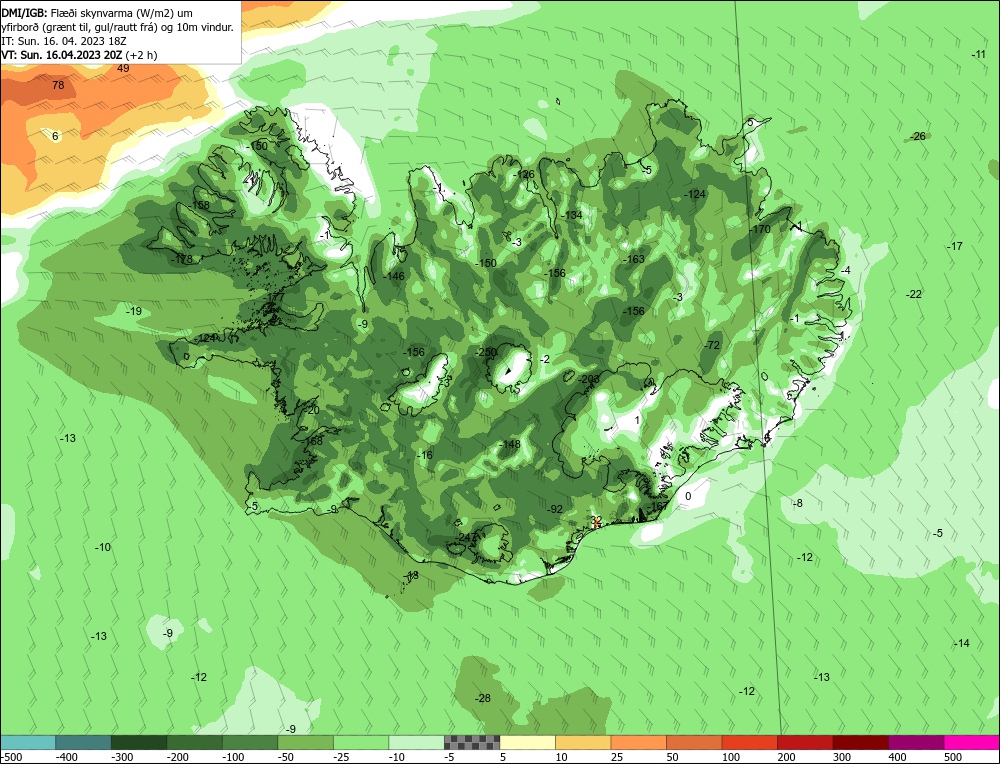Select the -50 to -25 legend swatch
The height and width of the screenshot is (764, 1000).
(305, 742)
